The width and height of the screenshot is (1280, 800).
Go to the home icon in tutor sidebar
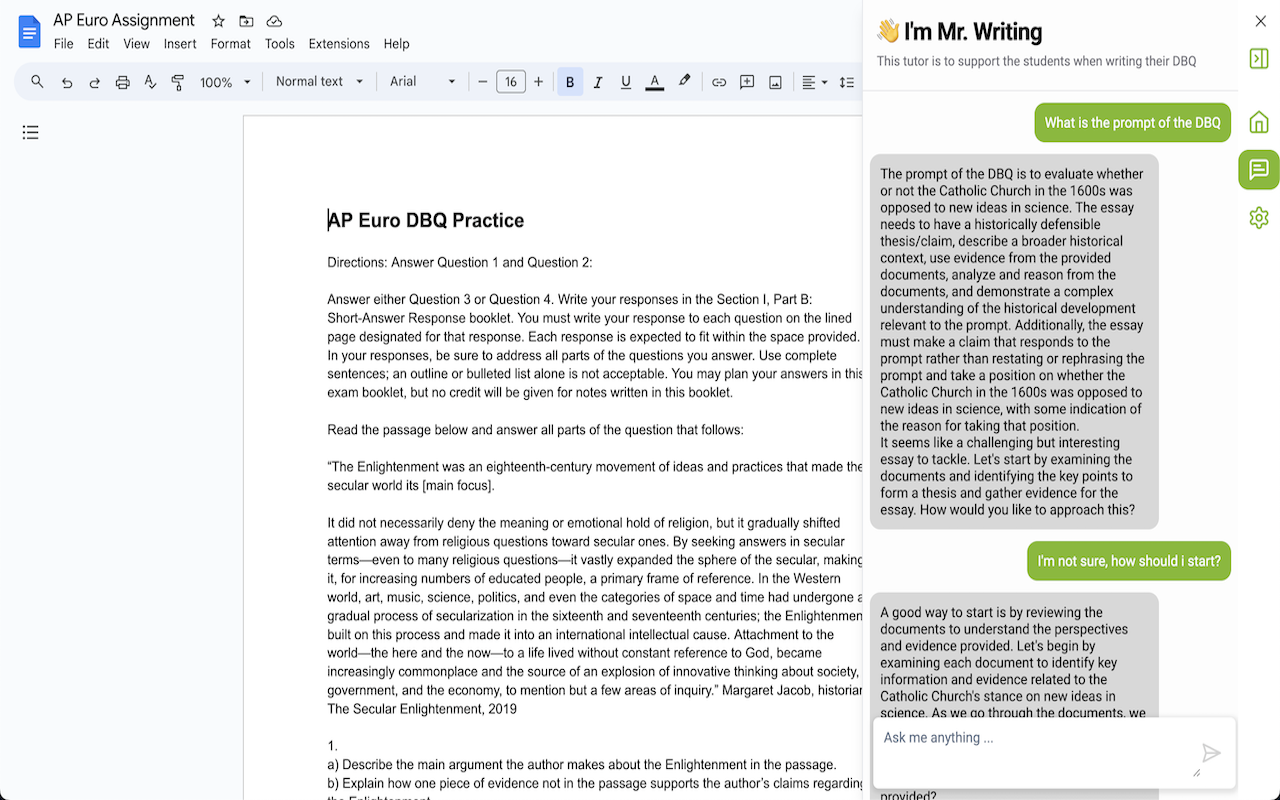1258,122
